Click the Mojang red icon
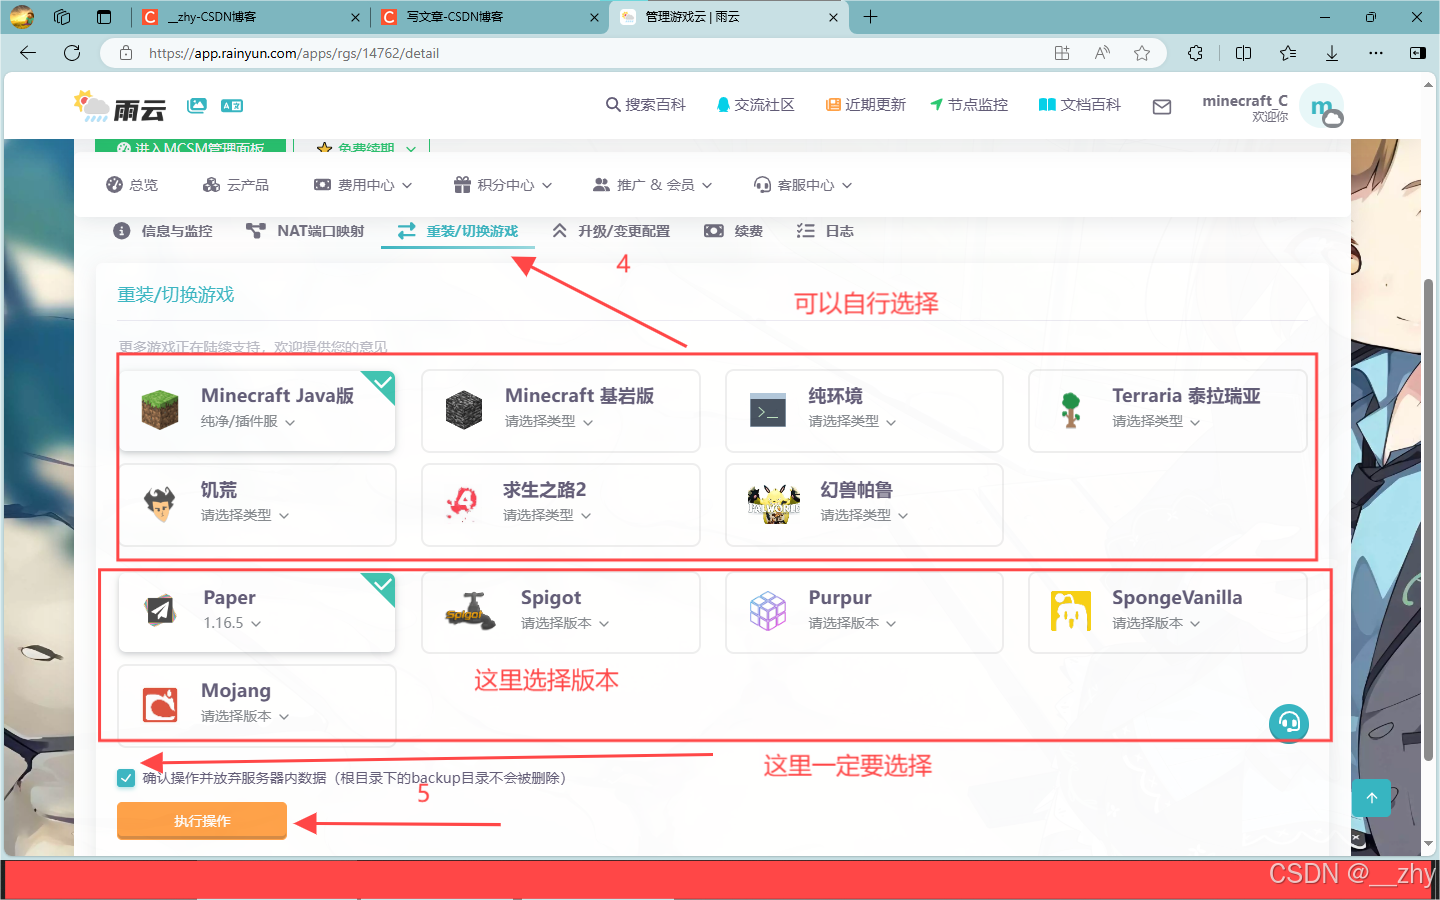The width and height of the screenshot is (1440, 900). coord(160,704)
